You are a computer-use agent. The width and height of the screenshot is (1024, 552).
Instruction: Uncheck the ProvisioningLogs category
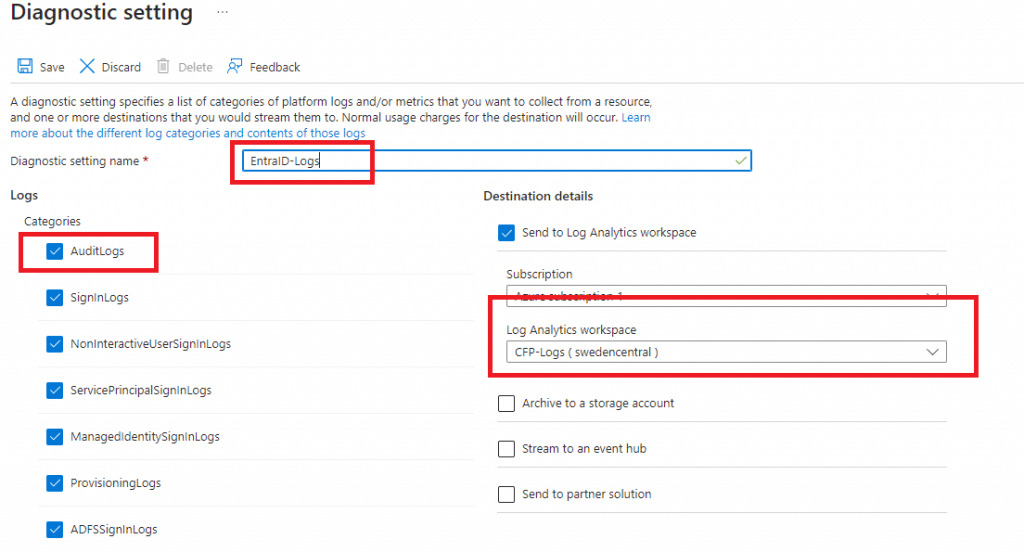tap(55, 483)
